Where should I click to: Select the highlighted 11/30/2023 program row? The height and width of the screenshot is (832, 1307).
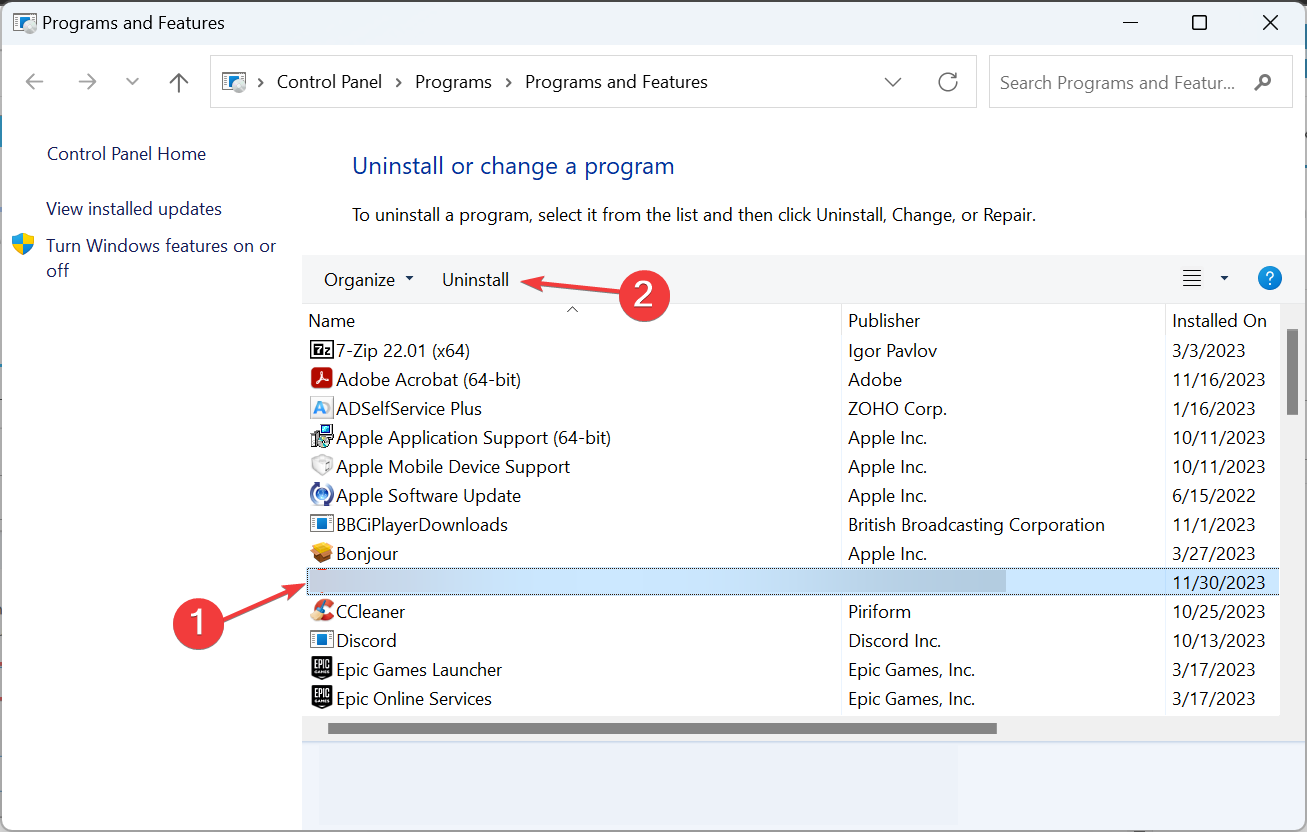coord(791,582)
